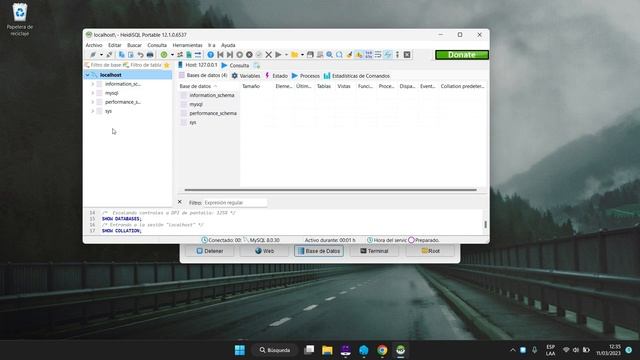Viewport: 640px width, 360px height.
Task: Close the filter panel with the X
Action: pyautogui.click(x=180, y=202)
